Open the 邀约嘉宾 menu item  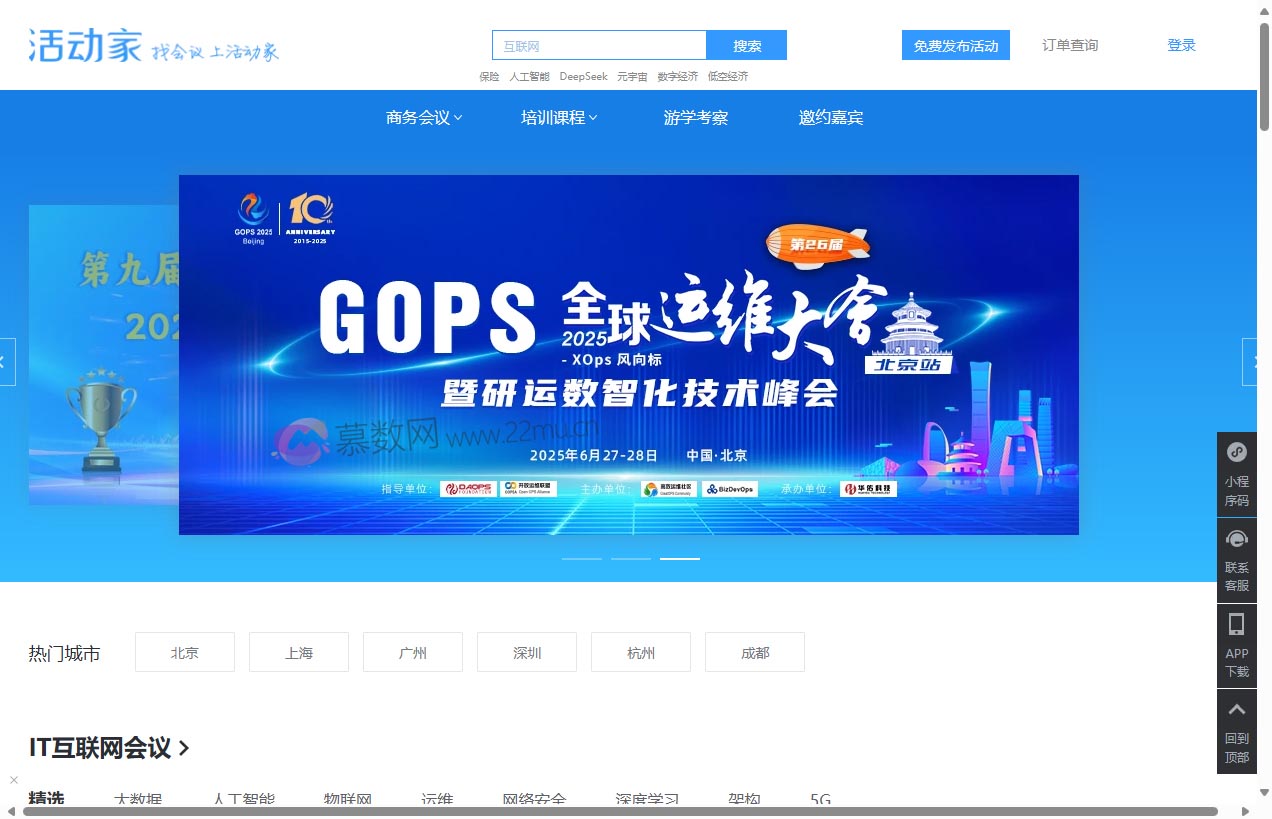click(831, 117)
